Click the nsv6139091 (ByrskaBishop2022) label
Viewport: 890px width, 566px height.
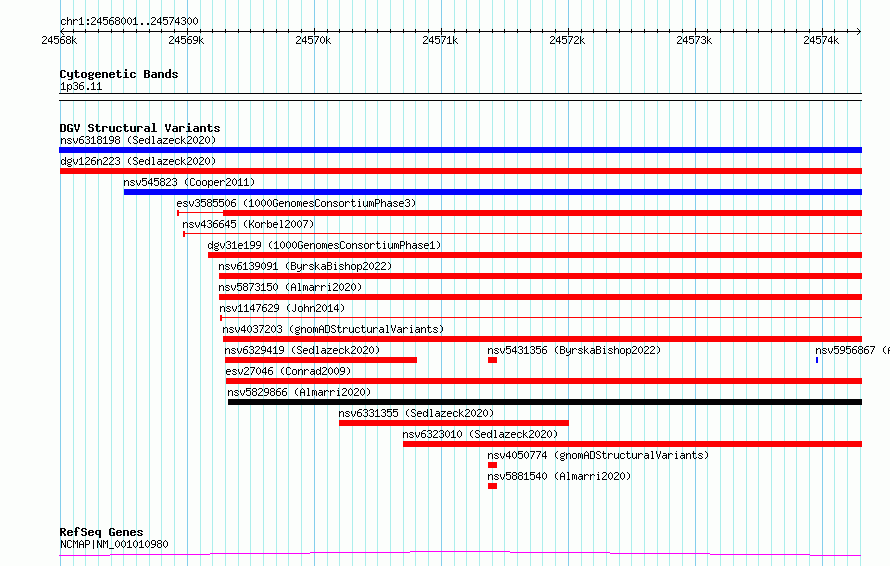(x=305, y=266)
